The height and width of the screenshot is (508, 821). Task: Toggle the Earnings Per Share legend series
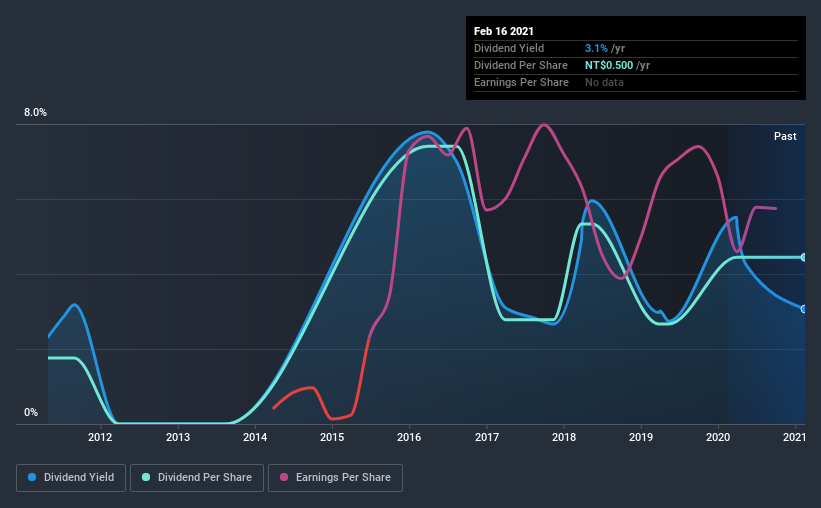point(335,478)
